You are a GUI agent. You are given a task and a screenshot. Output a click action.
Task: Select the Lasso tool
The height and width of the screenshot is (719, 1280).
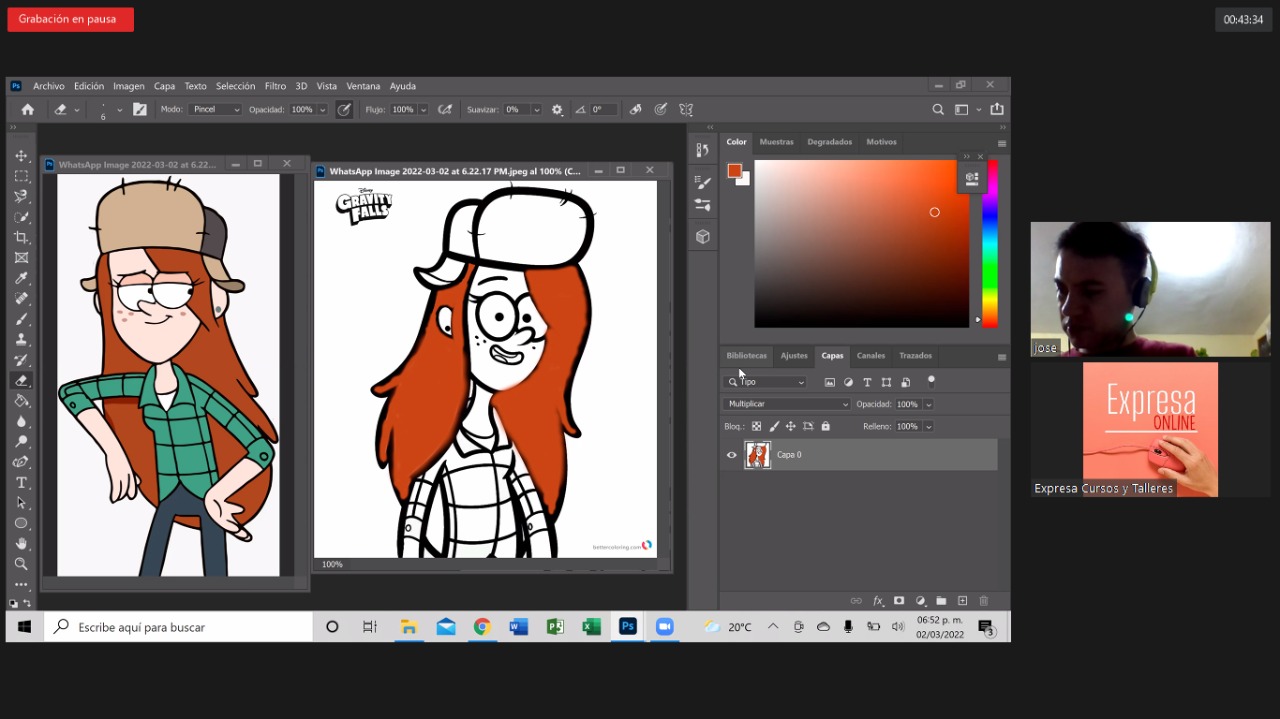coord(21,197)
